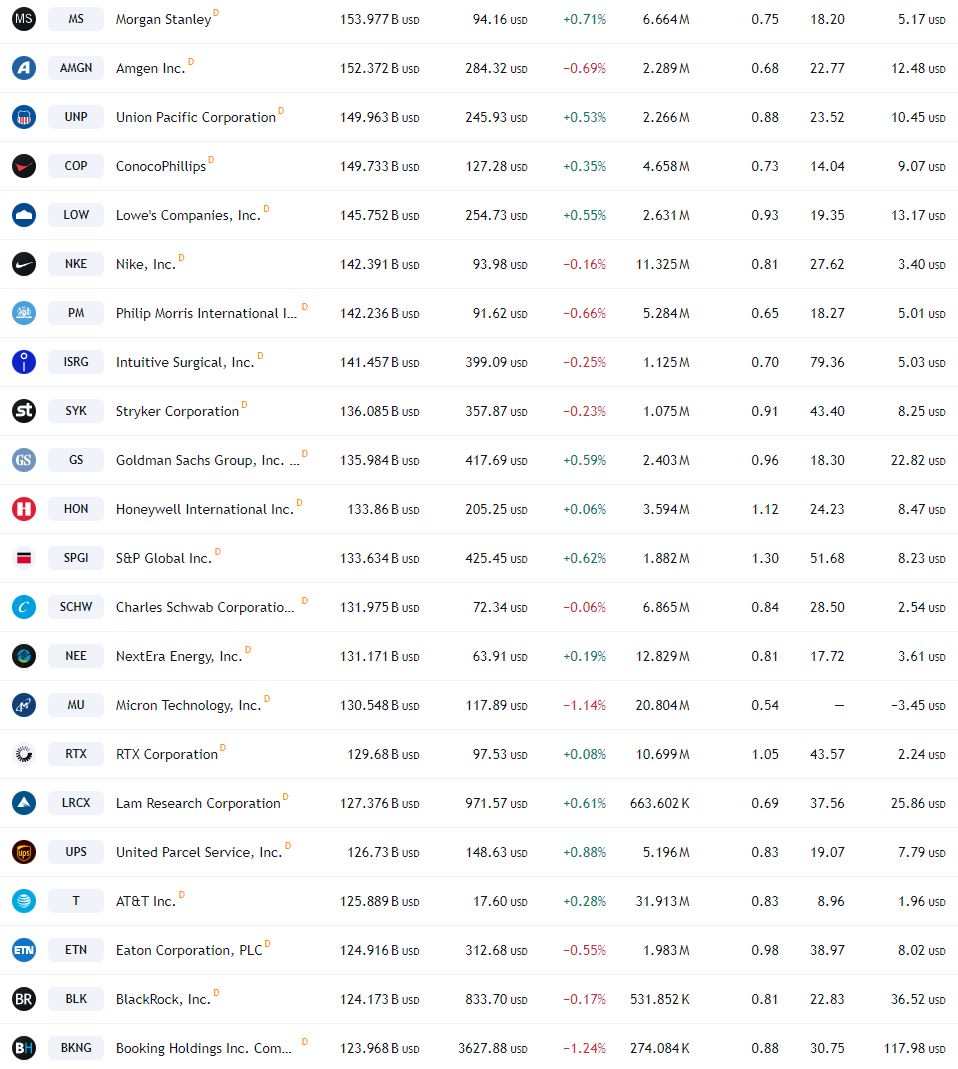Open the Micron Technology, Inc. link

(x=189, y=706)
